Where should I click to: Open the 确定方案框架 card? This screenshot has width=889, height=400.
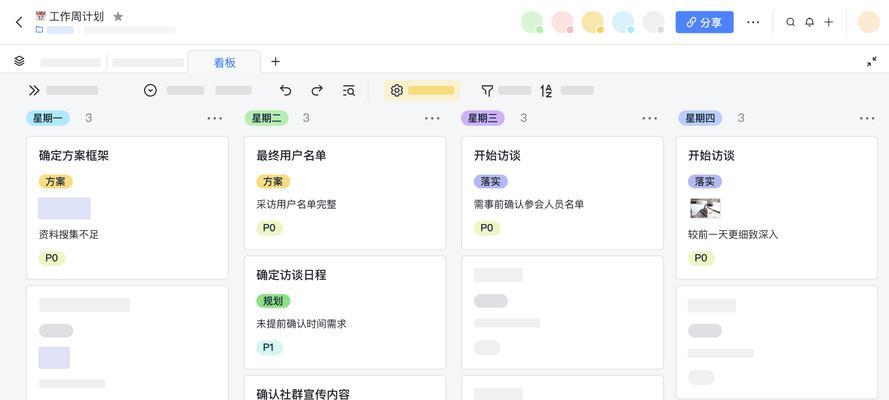click(x=128, y=207)
